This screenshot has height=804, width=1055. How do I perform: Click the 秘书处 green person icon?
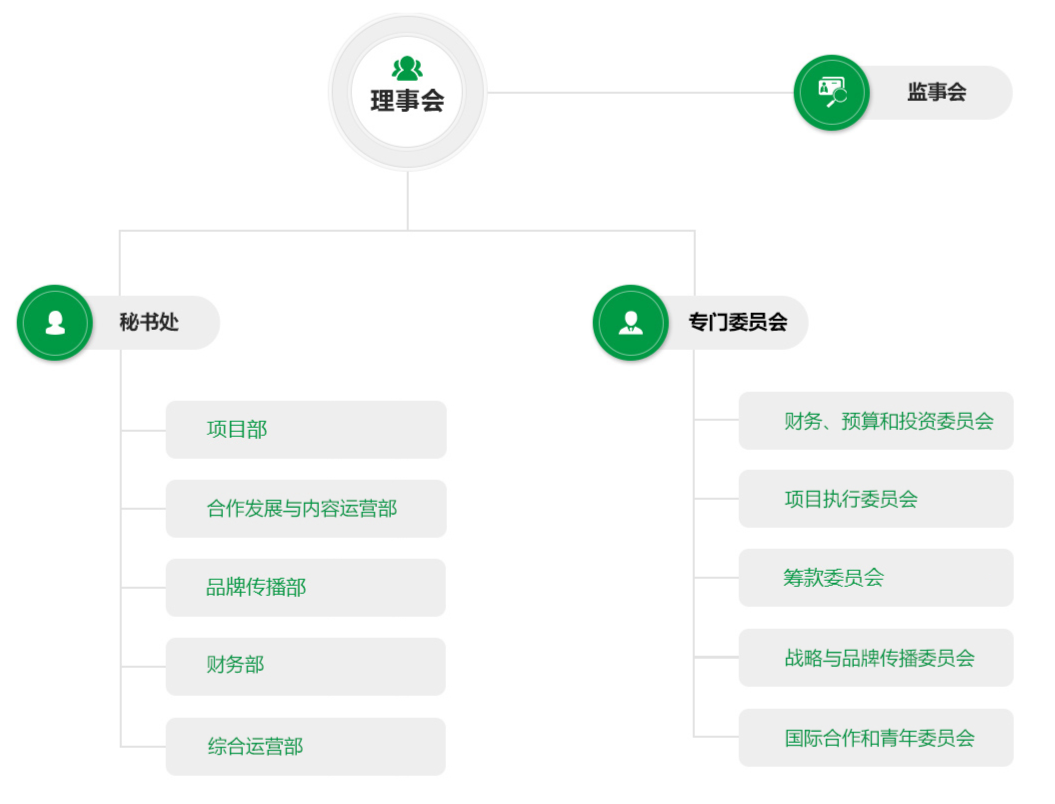pyautogui.click(x=55, y=323)
